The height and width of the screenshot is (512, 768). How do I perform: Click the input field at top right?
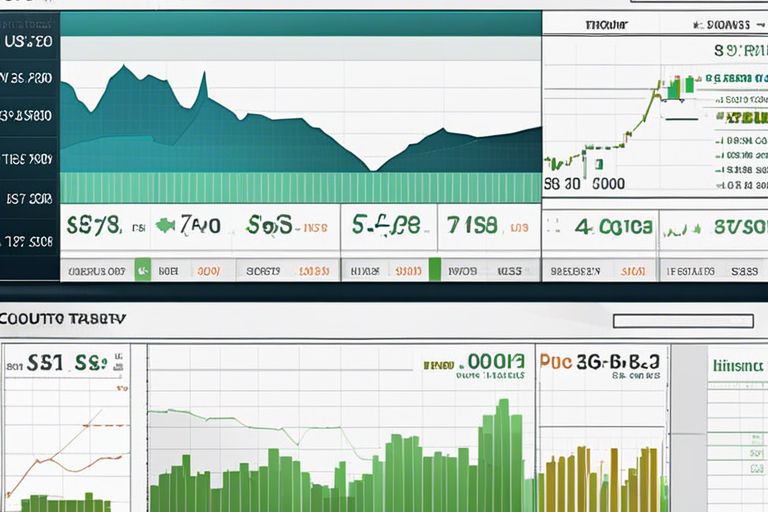(698, 4)
